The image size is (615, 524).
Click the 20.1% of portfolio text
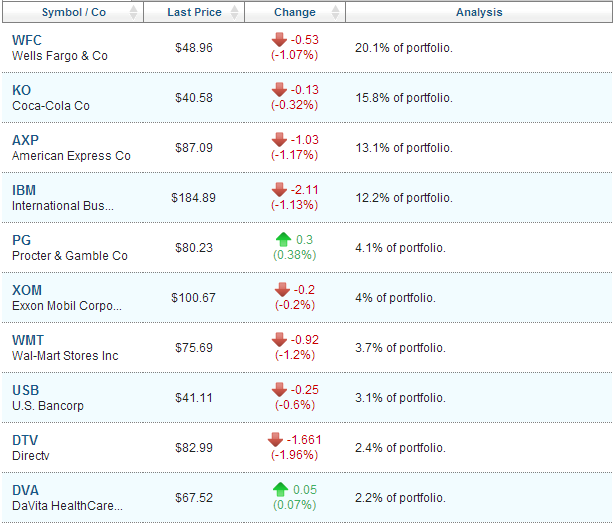[x=404, y=48]
